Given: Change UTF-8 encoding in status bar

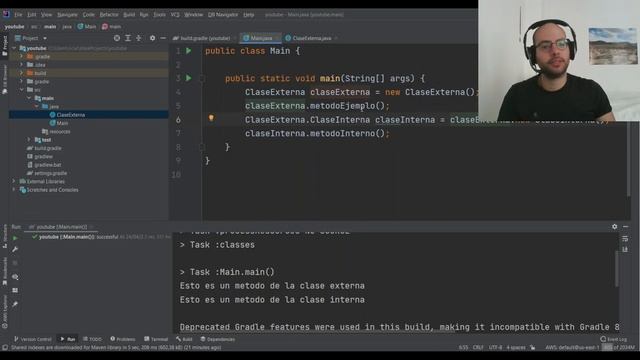Looking at the screenshot, I should click(495, 347).
